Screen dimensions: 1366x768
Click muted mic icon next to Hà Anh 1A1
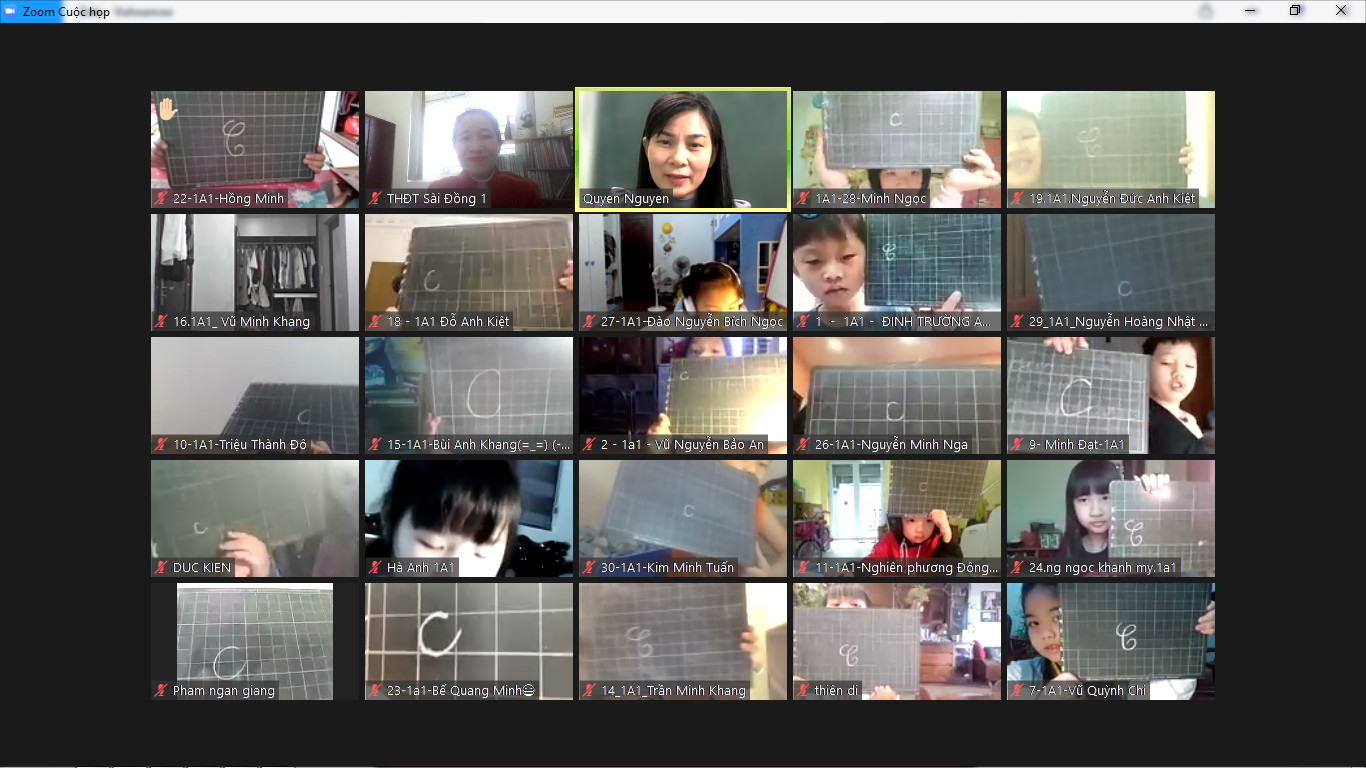click(375, 568)
